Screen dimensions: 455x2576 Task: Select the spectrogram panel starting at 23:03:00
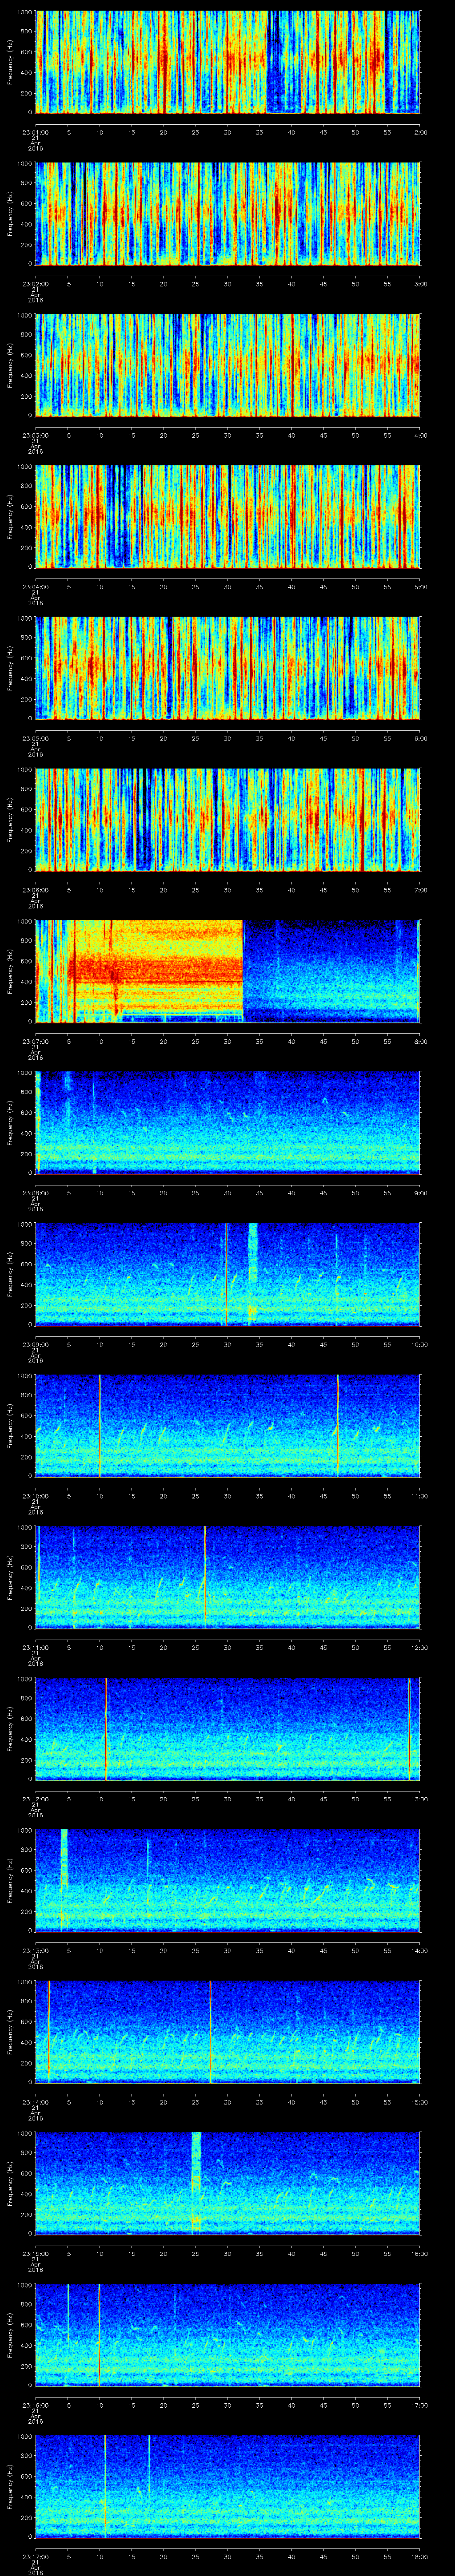click(x=228, y=365)
